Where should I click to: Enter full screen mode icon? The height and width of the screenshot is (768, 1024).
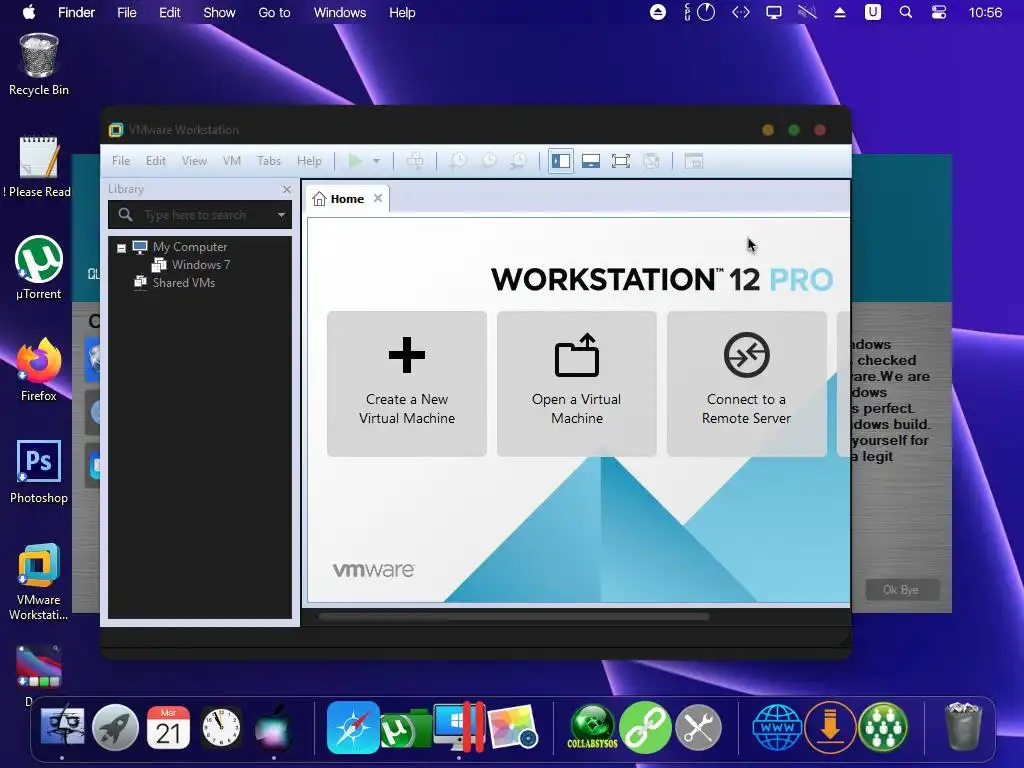click(621, 161)
